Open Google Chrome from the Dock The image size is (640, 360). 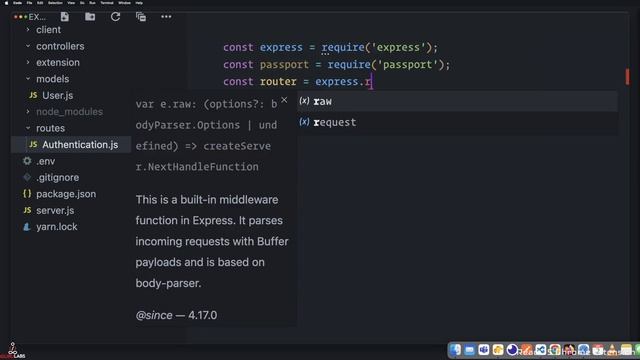[555, 350]
